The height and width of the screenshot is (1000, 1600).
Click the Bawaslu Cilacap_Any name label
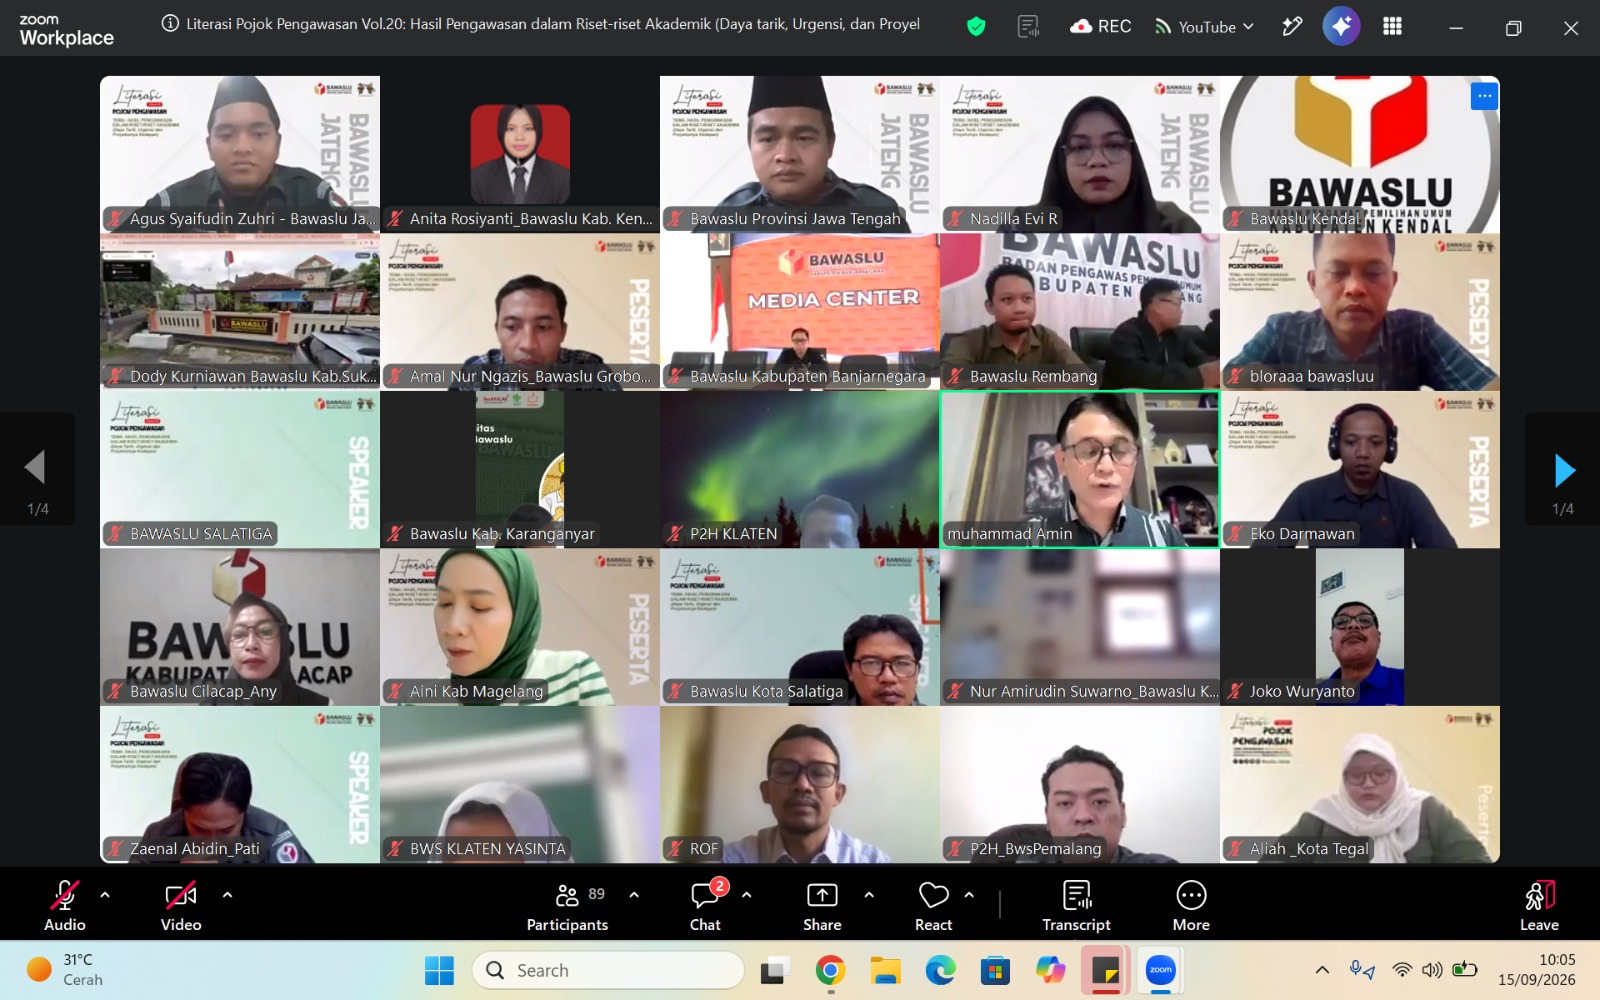203,691
